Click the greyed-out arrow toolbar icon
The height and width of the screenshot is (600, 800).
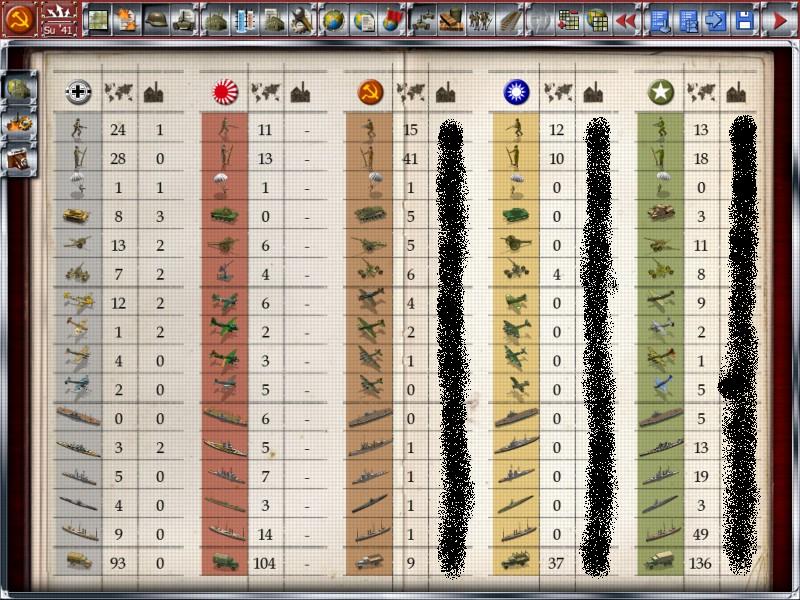pos(539,20)
